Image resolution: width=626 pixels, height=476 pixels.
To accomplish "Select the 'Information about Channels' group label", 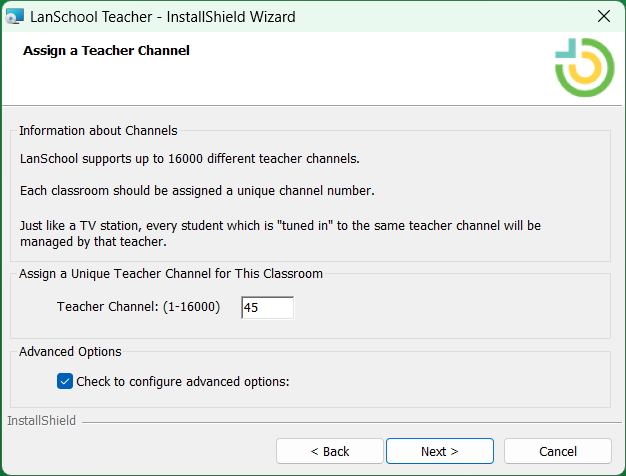I will 98,131.
